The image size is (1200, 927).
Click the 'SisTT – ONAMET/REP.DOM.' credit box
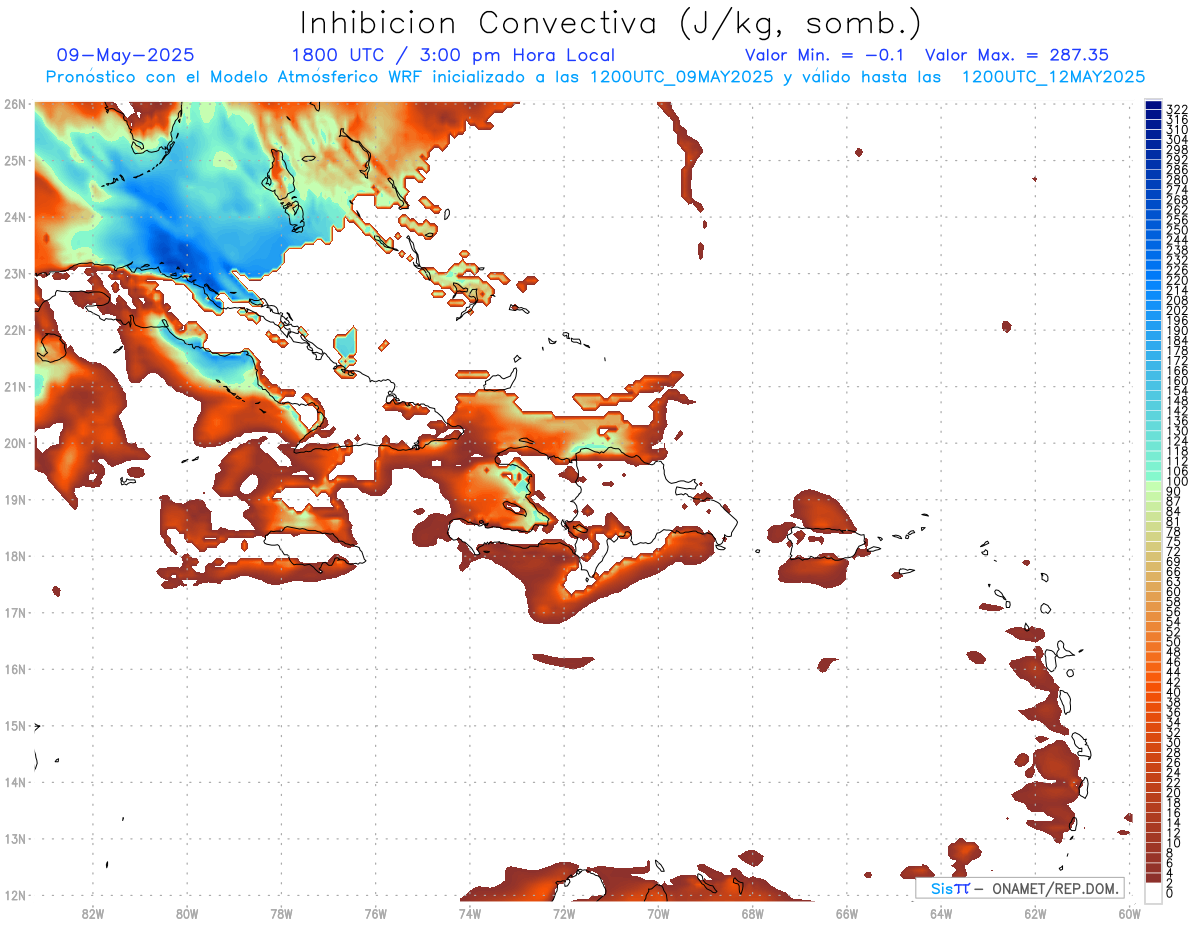coord(1020,888)
